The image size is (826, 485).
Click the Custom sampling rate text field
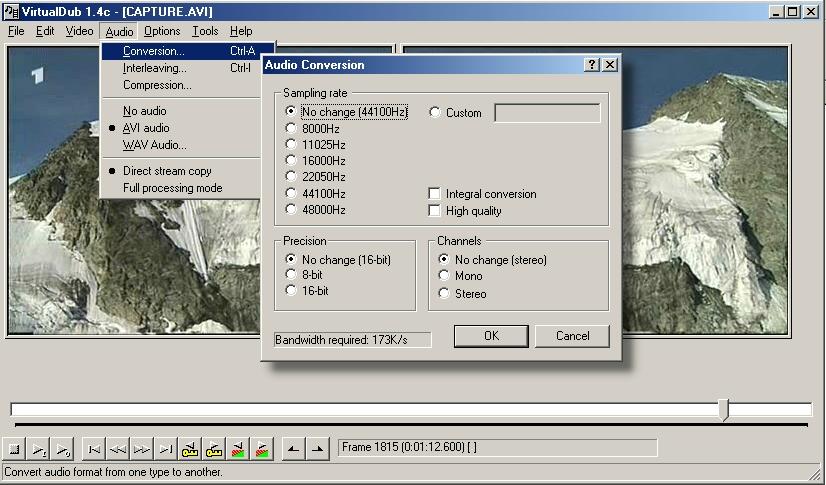(x=547, y=113)
